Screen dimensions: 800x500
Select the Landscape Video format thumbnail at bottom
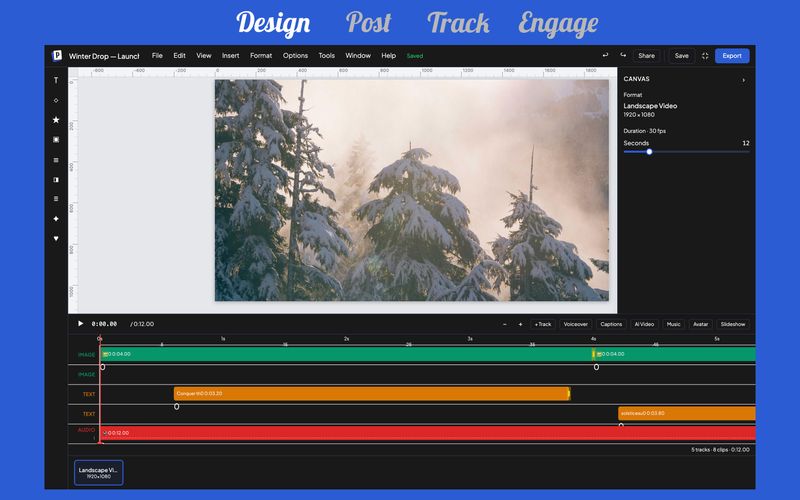point(98,472)
